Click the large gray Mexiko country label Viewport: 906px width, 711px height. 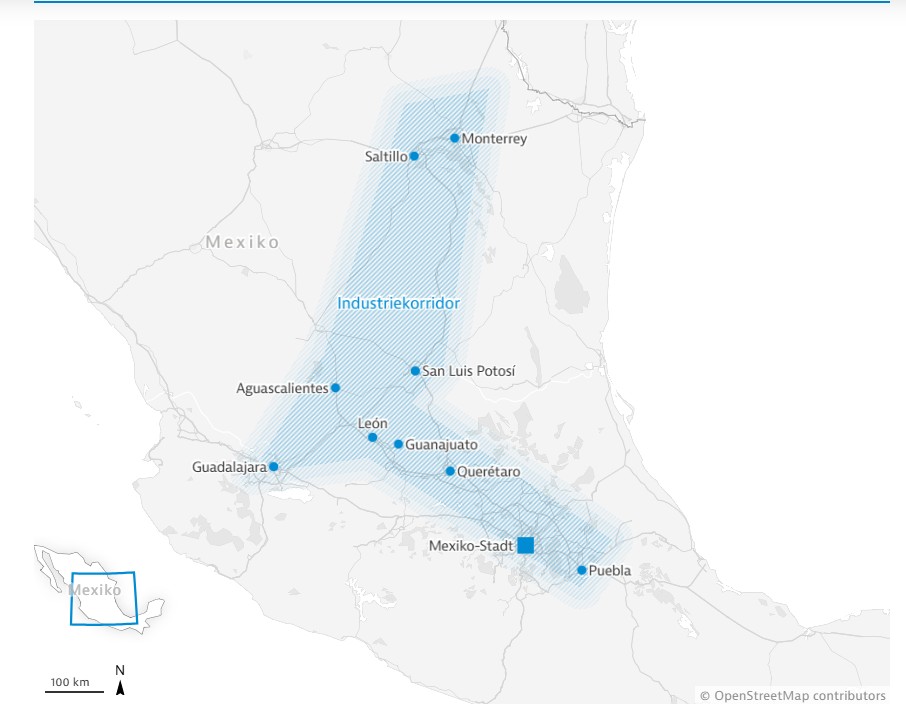242,242
